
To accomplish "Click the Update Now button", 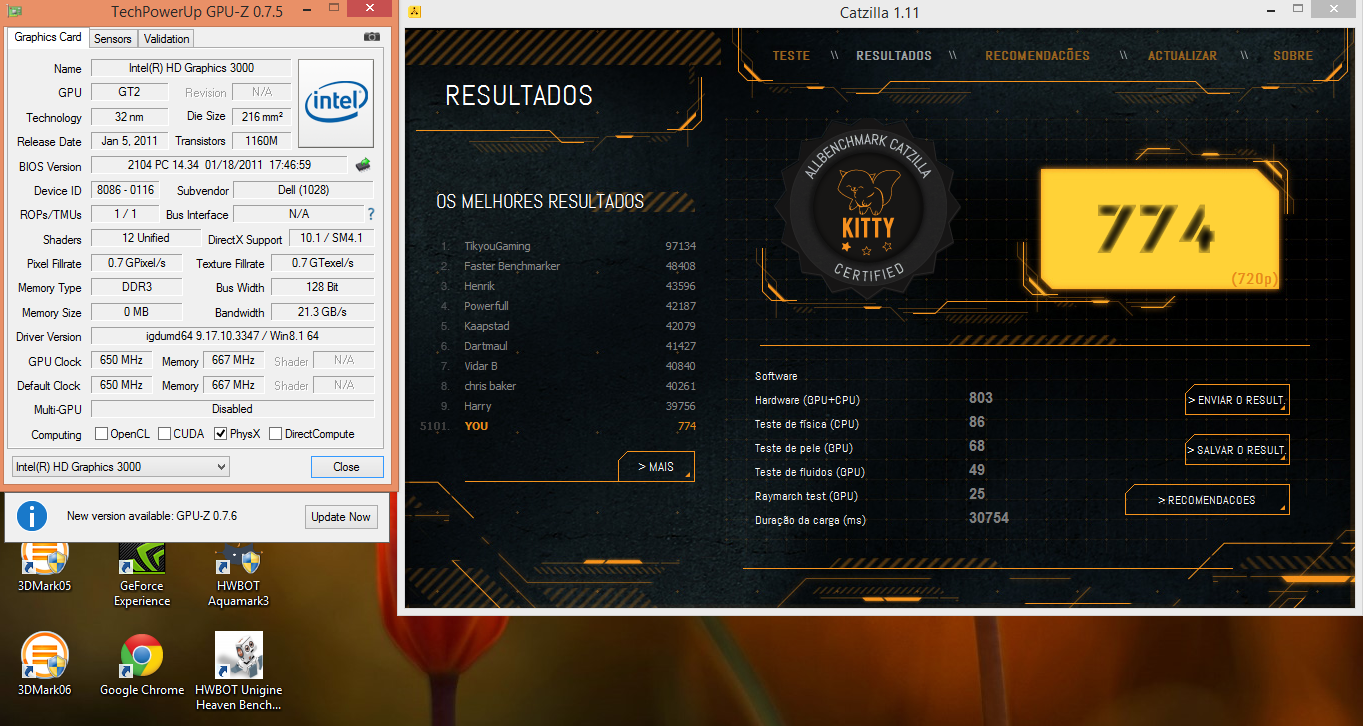I will (x=340, y=517).
